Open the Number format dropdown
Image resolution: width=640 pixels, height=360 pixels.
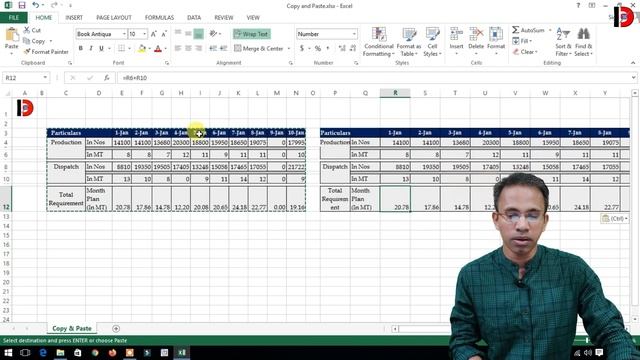click(354, 34)
